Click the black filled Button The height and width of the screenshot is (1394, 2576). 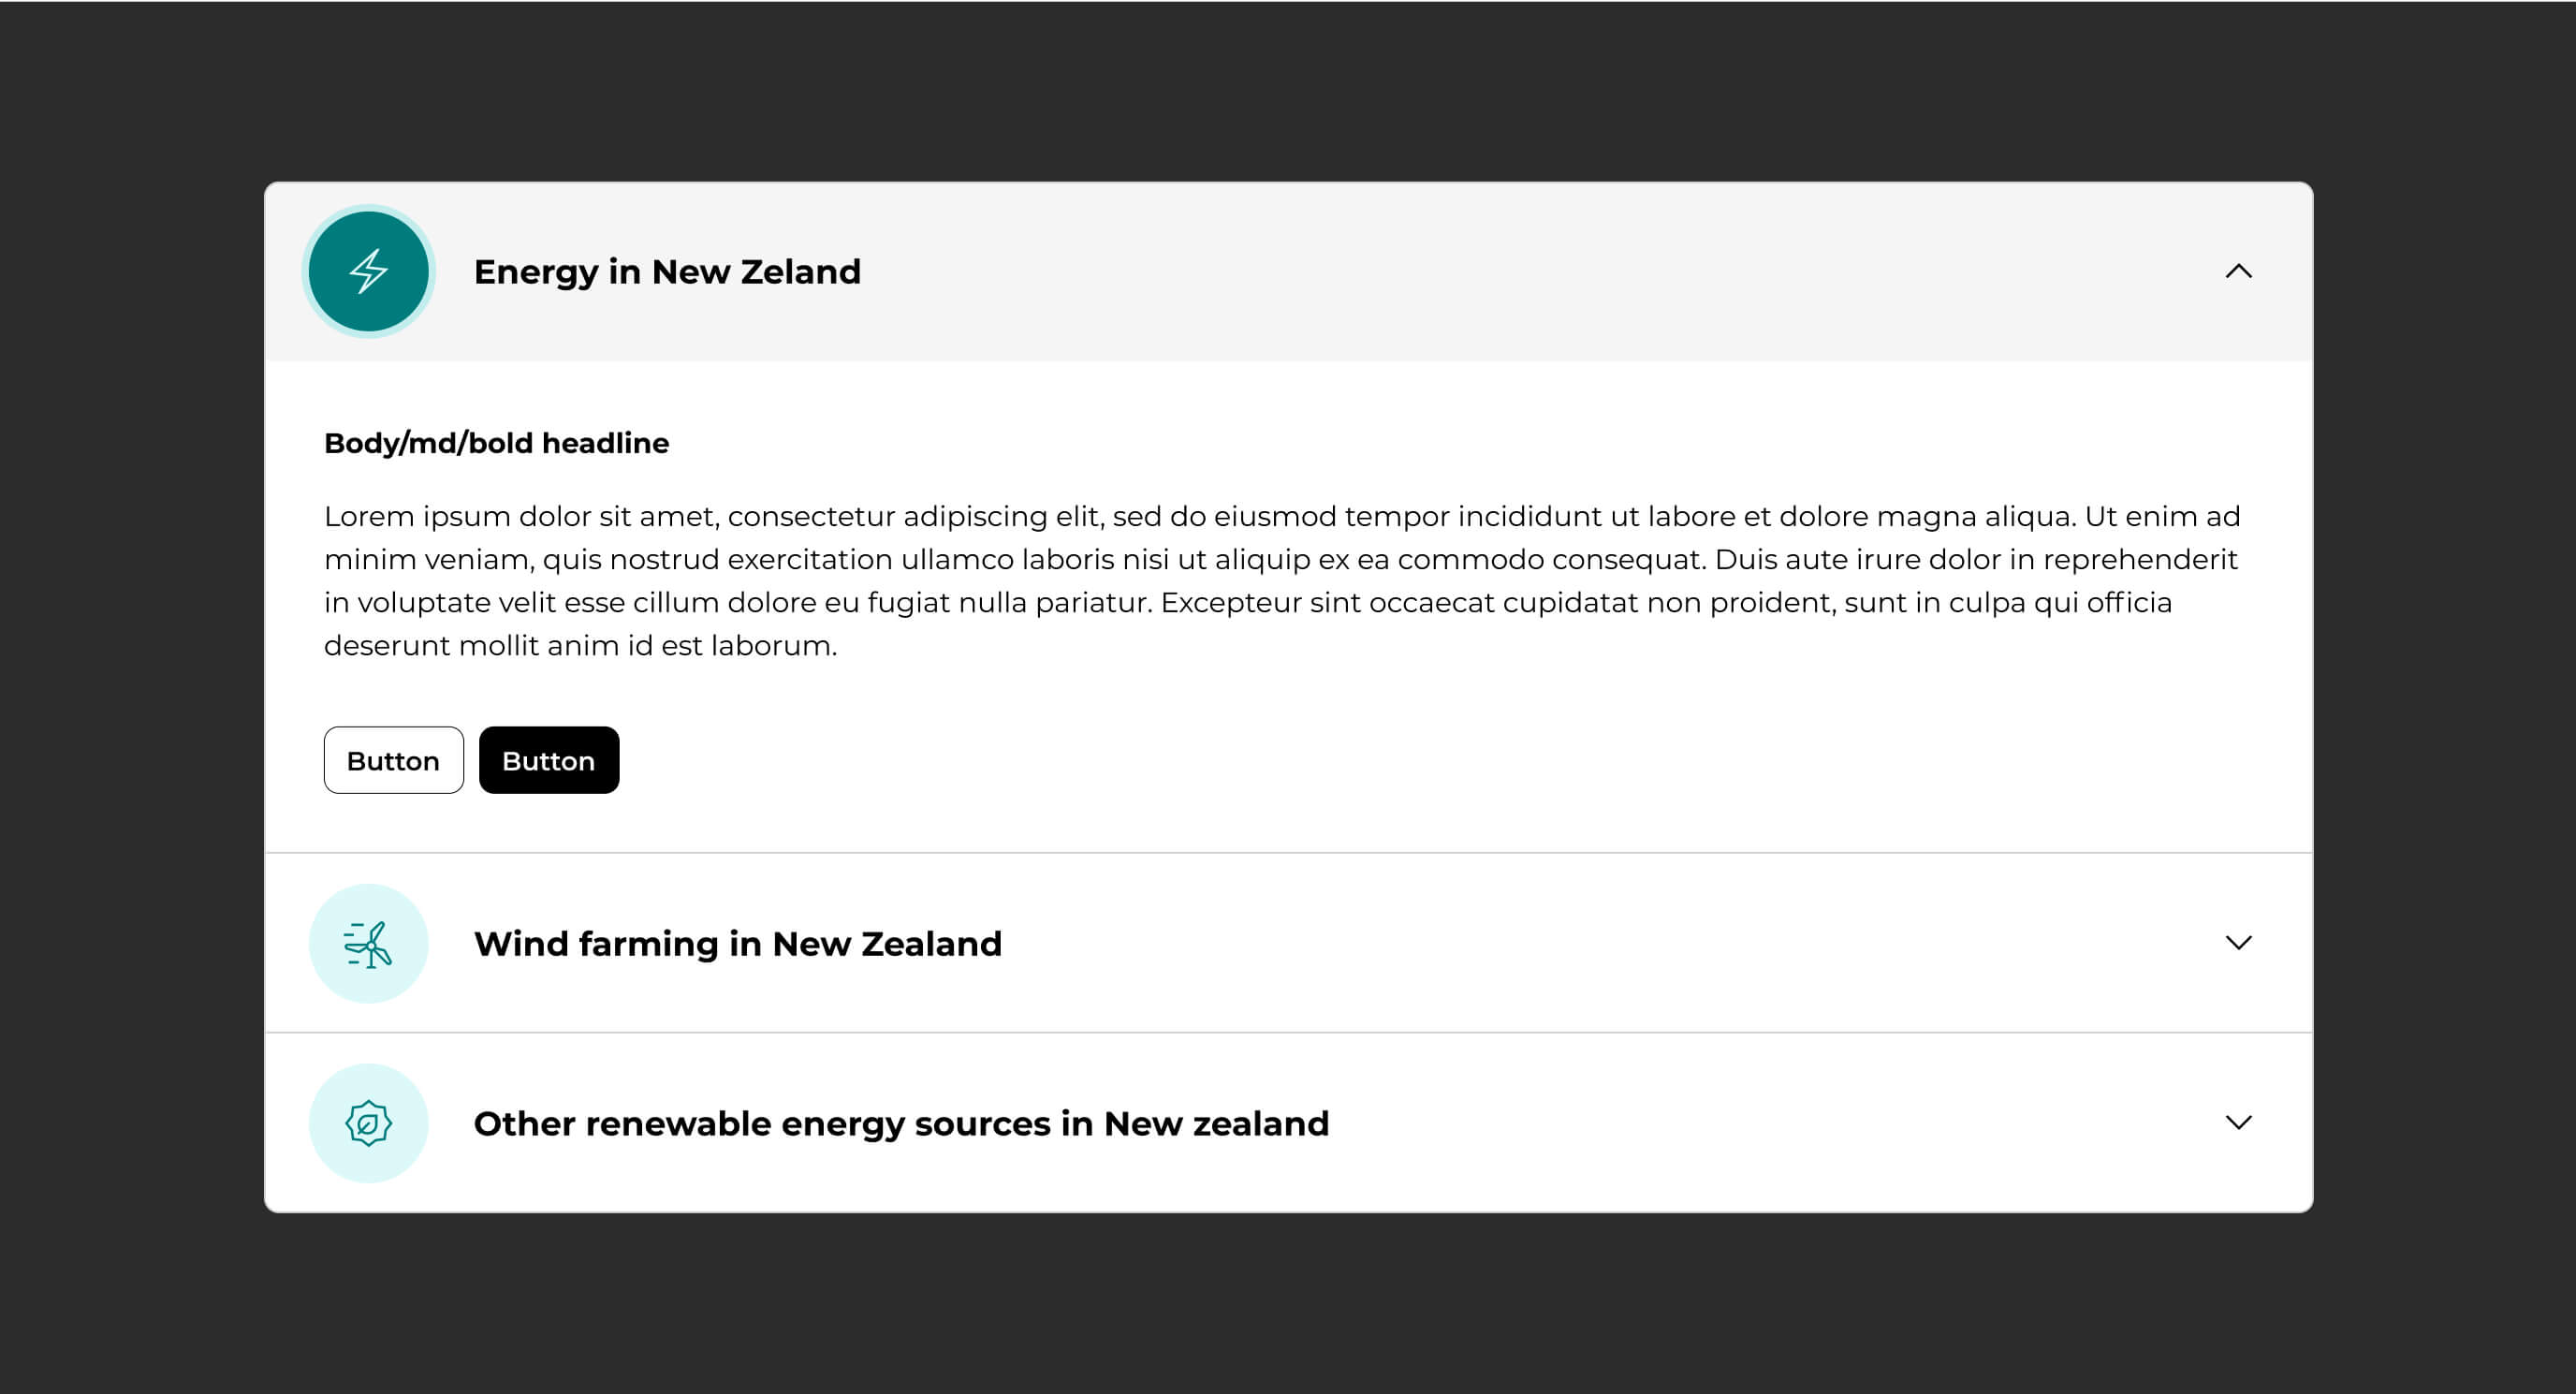[x=549, y=760]
